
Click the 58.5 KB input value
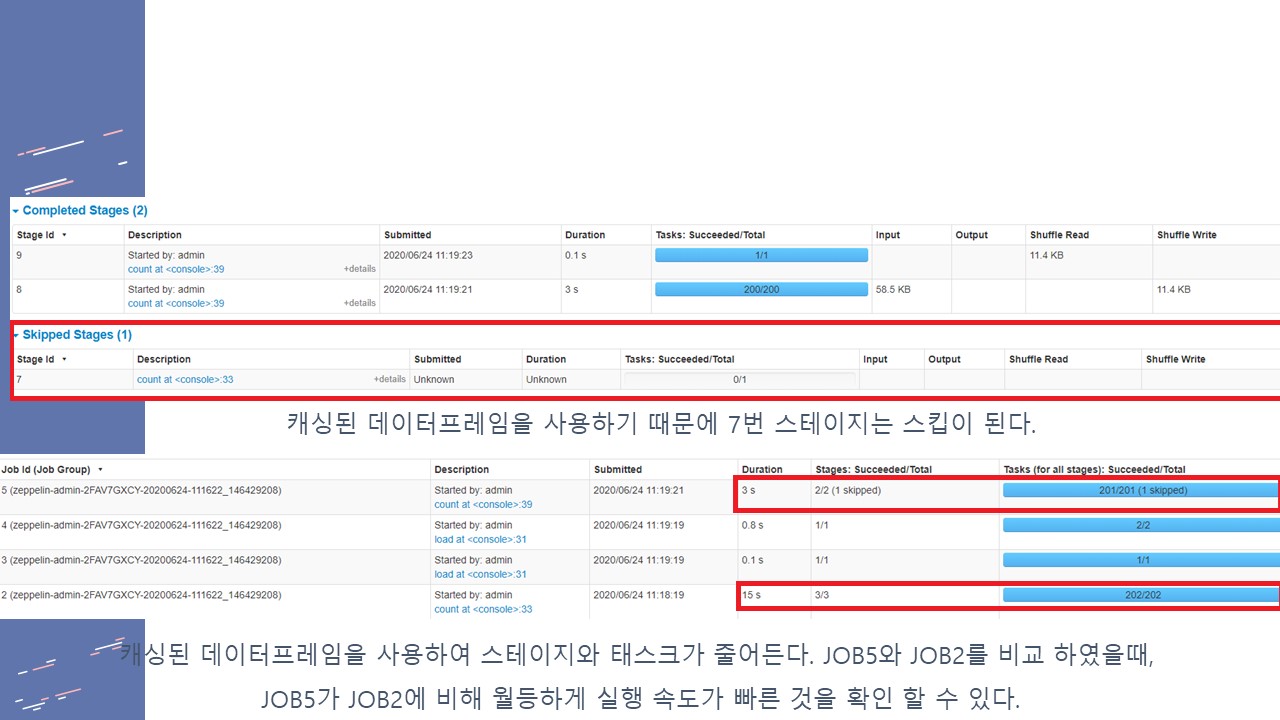click(893, 289)
